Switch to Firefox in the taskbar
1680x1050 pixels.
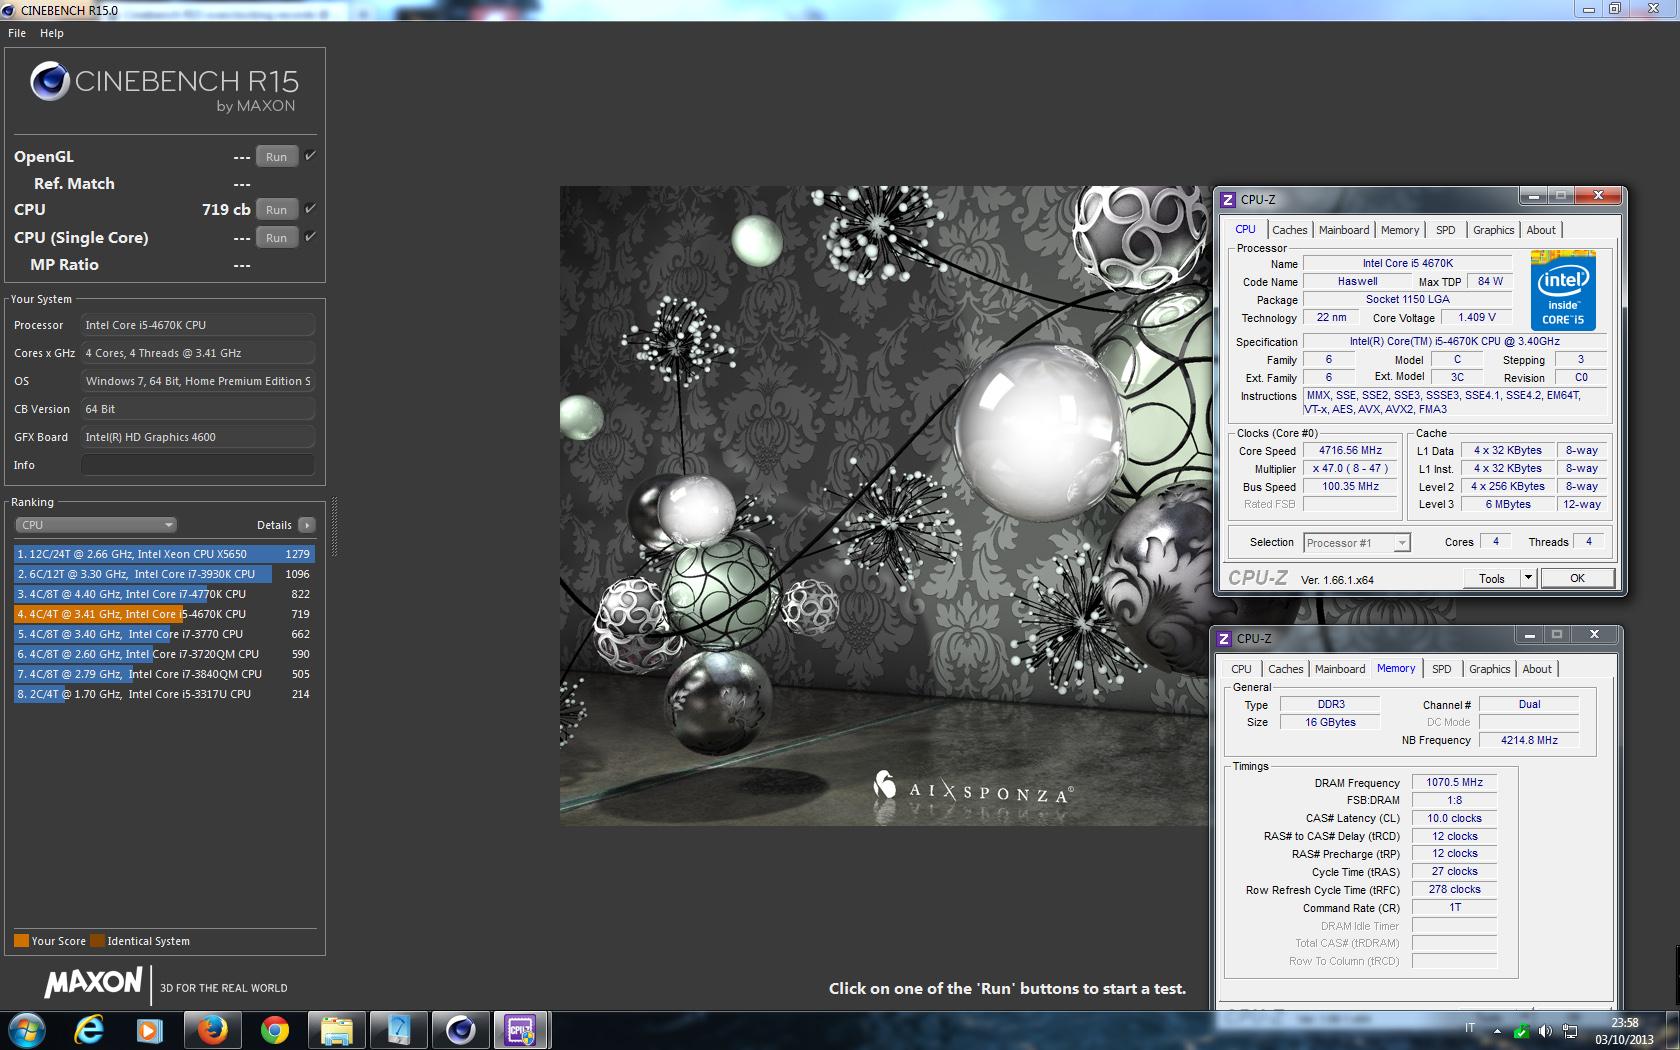coord(212,1030)
